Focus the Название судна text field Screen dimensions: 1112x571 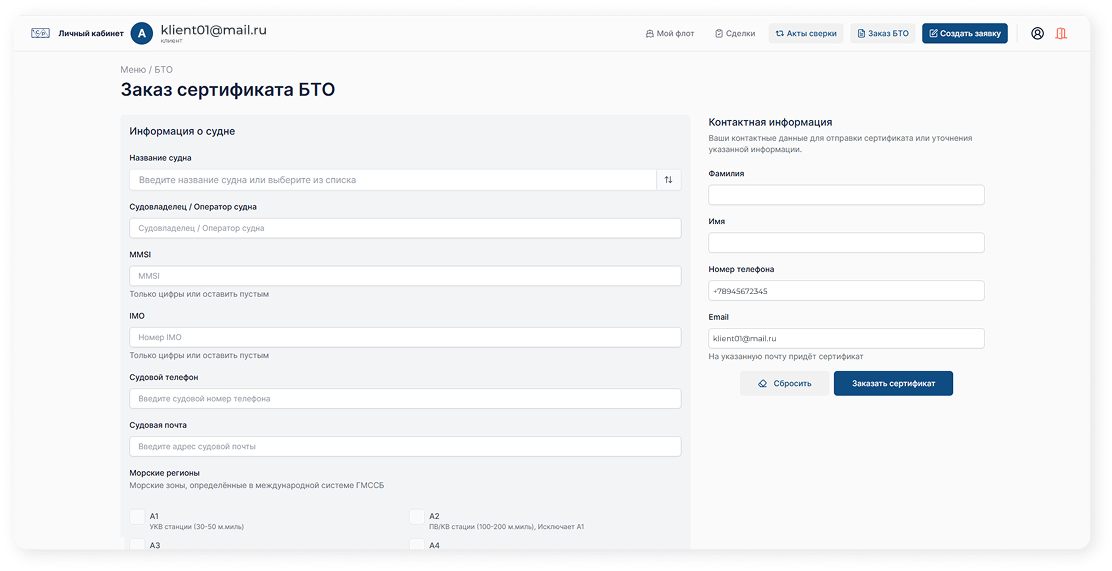pos(392,180)
